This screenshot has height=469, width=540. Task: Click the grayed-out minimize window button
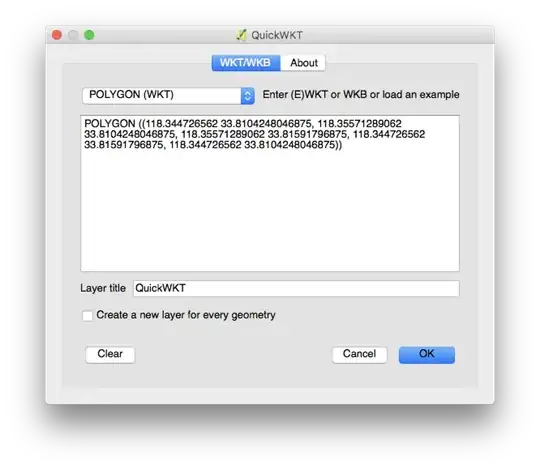point(73,35)
